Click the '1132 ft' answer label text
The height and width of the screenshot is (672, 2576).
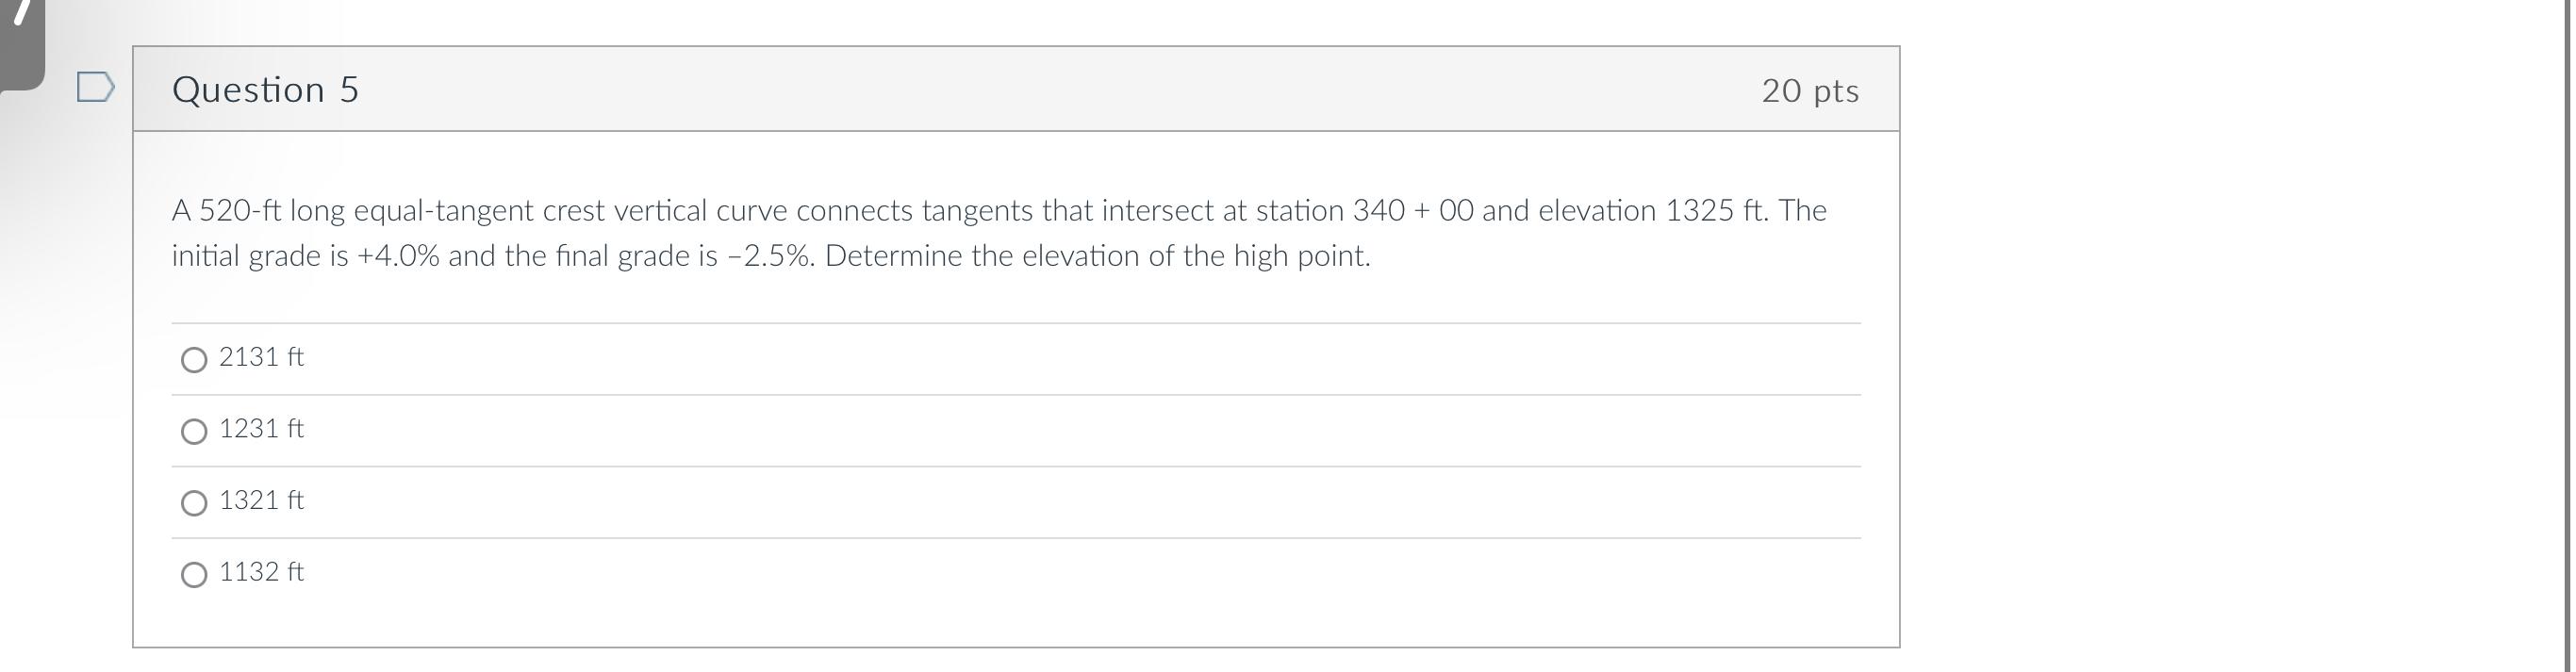pos(261,572)
